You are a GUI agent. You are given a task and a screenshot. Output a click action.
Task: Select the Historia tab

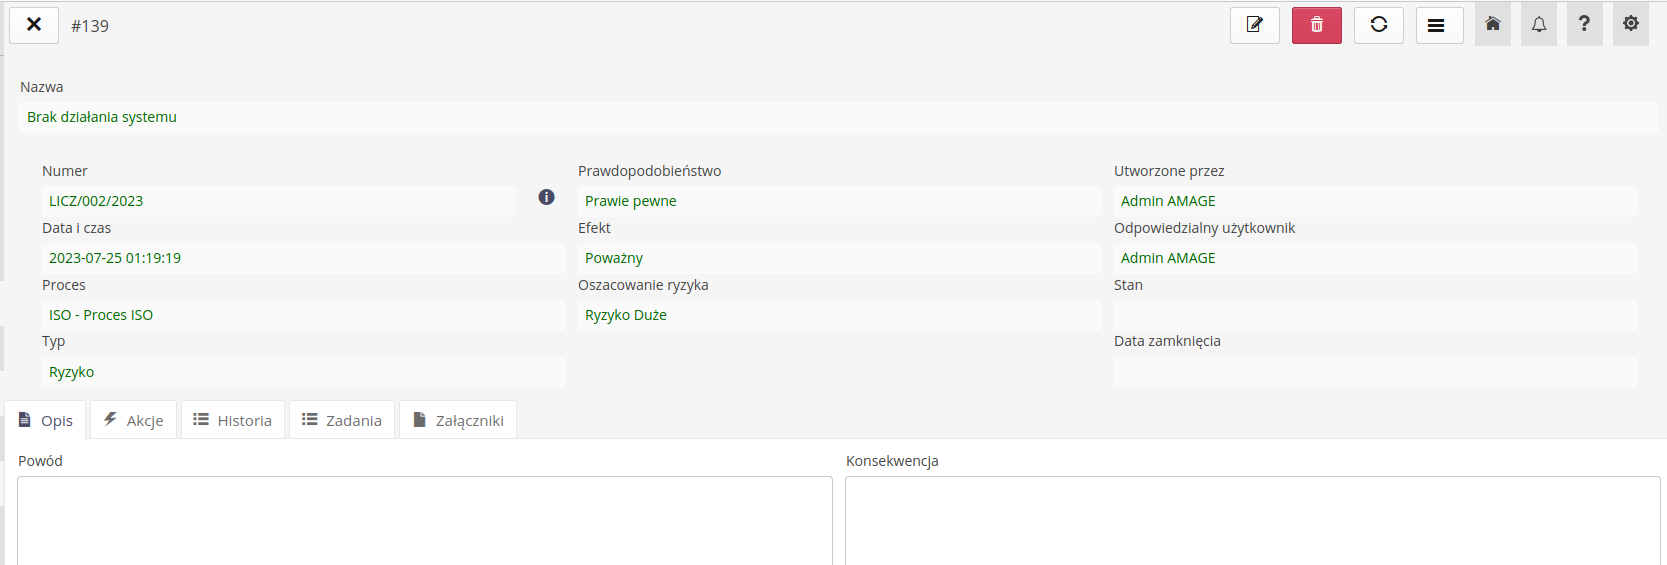point(233,420)
